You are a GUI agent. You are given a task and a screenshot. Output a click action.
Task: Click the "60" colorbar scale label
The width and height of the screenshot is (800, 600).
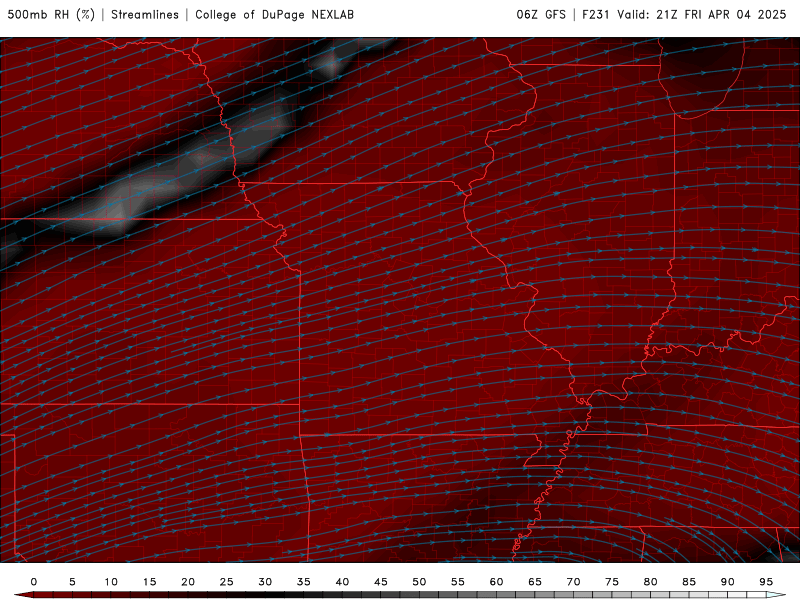[496, 582]
